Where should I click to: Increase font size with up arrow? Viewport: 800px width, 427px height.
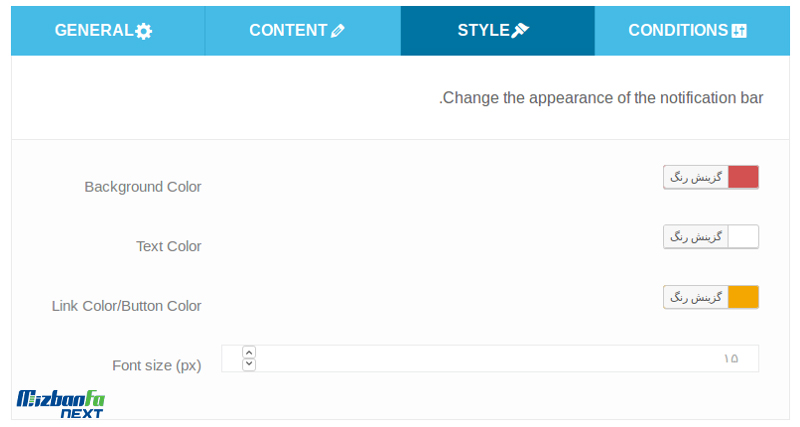tap(249, 353)
